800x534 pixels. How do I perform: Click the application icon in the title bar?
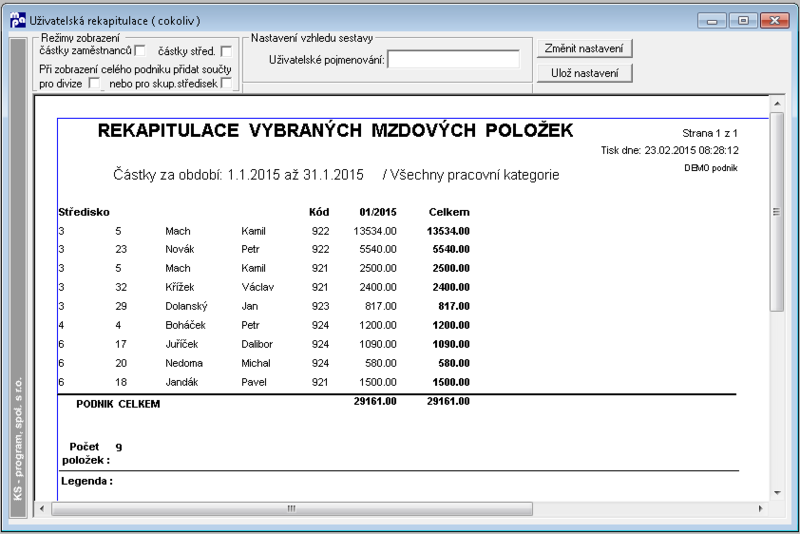coord(17,20)
